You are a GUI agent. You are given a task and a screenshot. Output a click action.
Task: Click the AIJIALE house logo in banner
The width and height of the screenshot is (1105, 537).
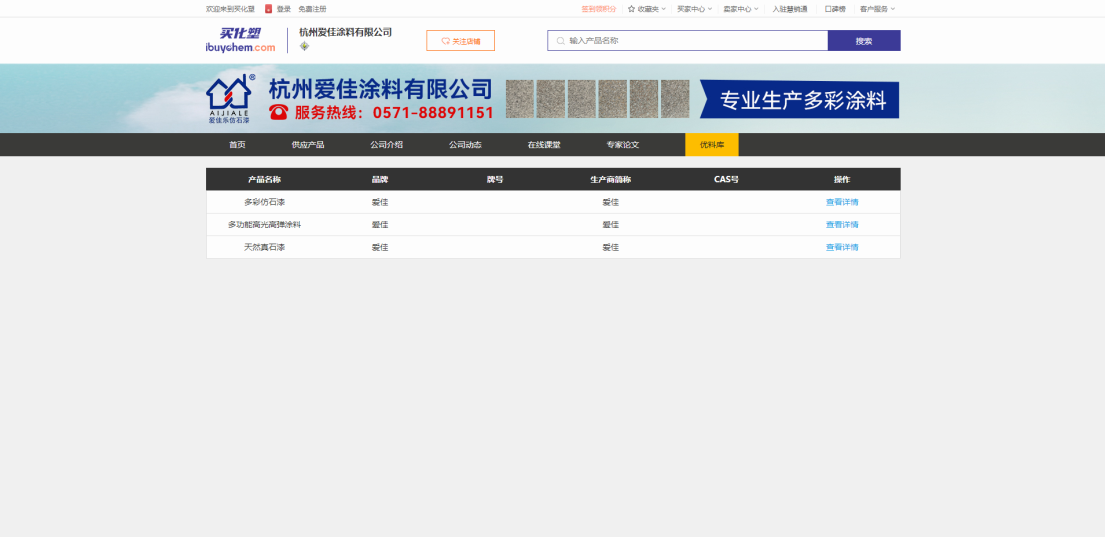[x=229, y=99]
